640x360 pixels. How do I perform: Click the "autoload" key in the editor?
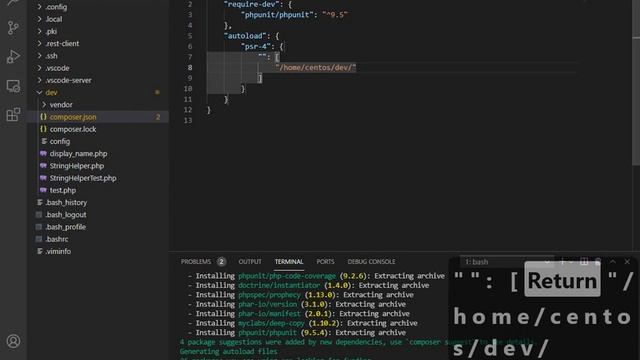(x=245, y=36)
